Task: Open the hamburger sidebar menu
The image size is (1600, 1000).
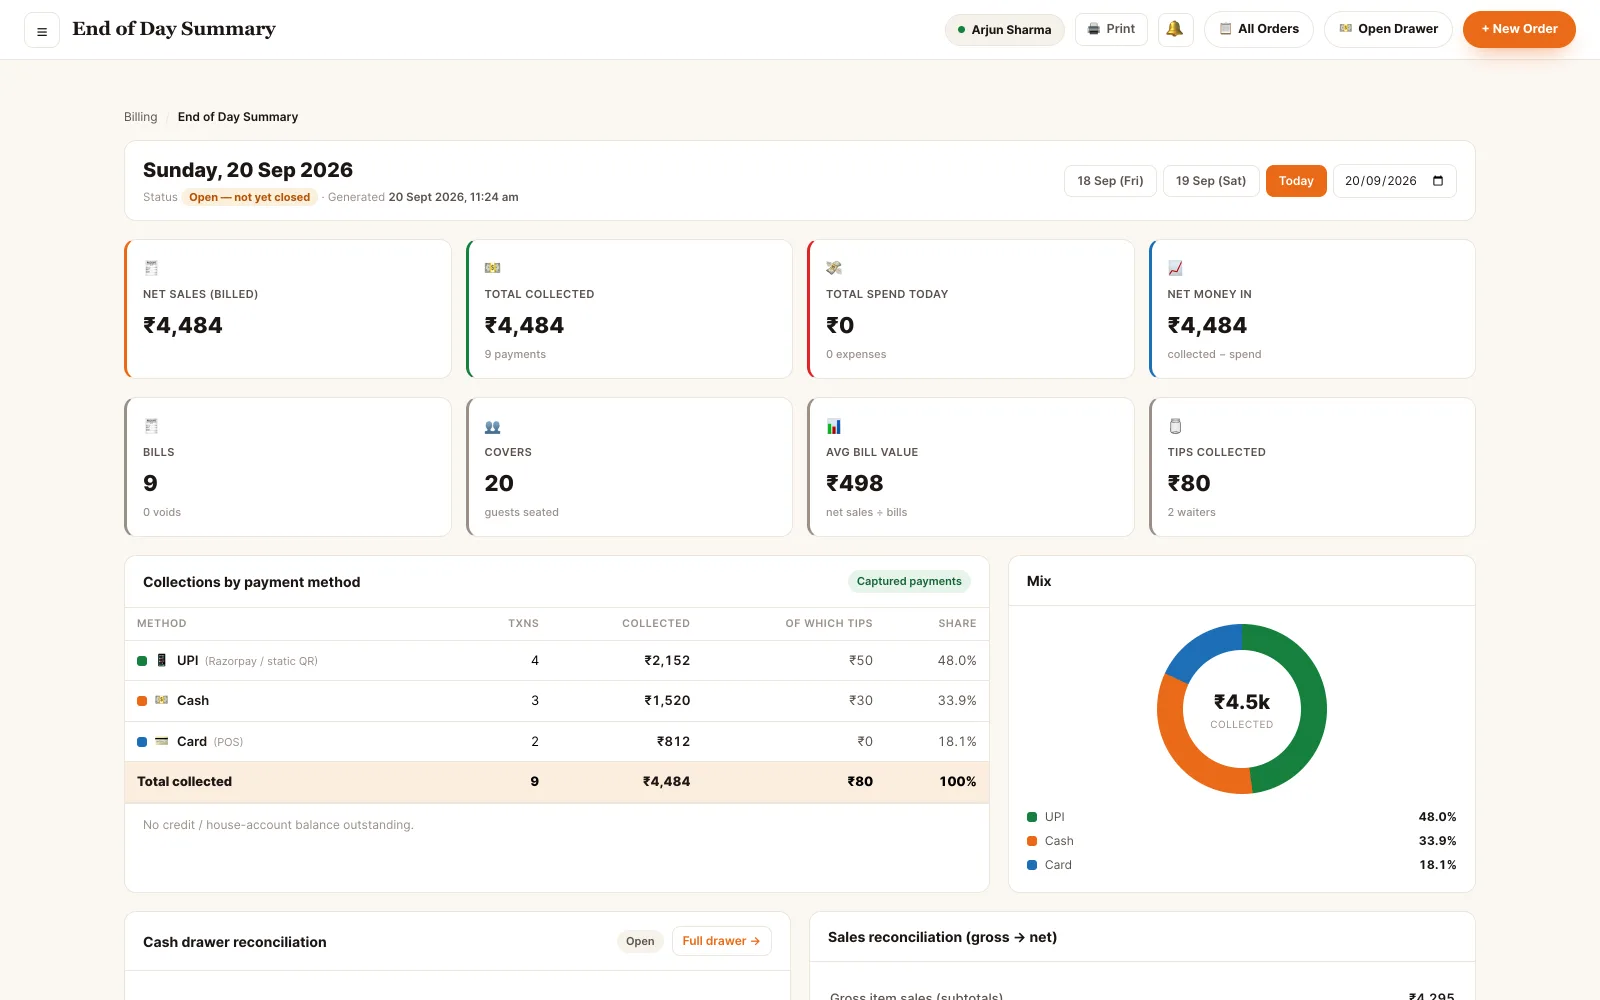Action: 42,30
